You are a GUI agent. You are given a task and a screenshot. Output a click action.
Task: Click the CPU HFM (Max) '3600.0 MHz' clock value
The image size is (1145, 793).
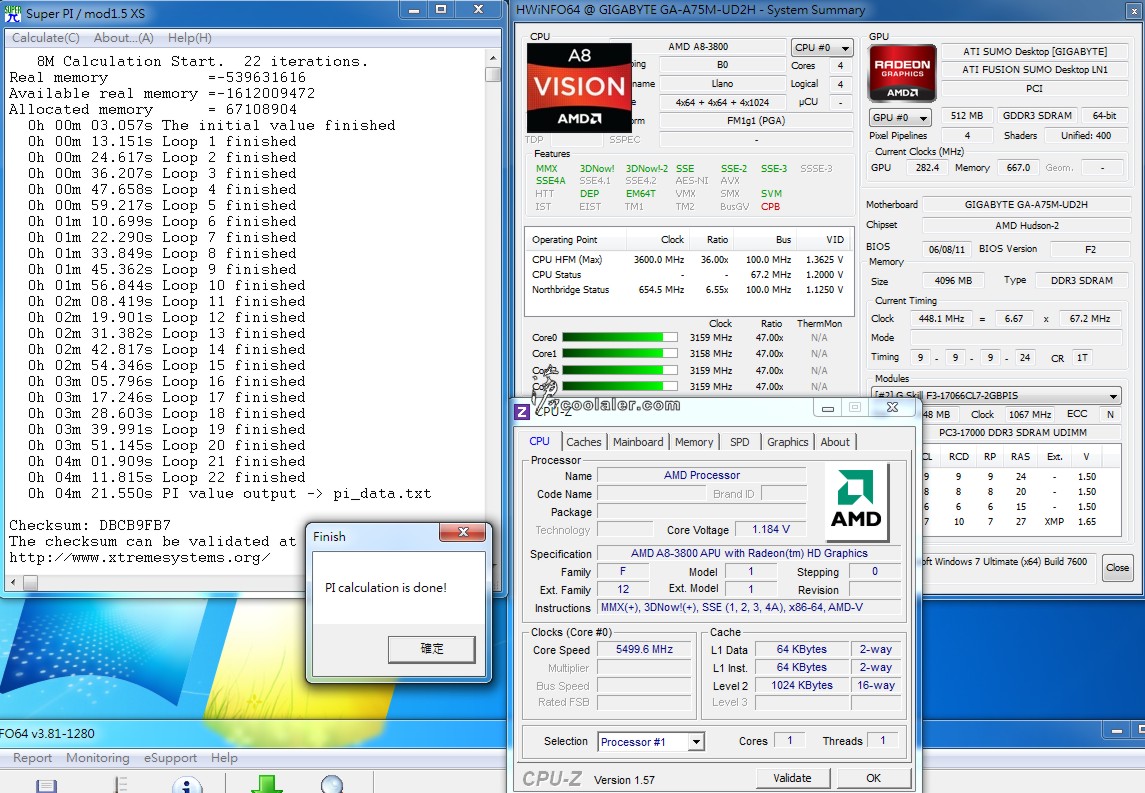[659, 260]
